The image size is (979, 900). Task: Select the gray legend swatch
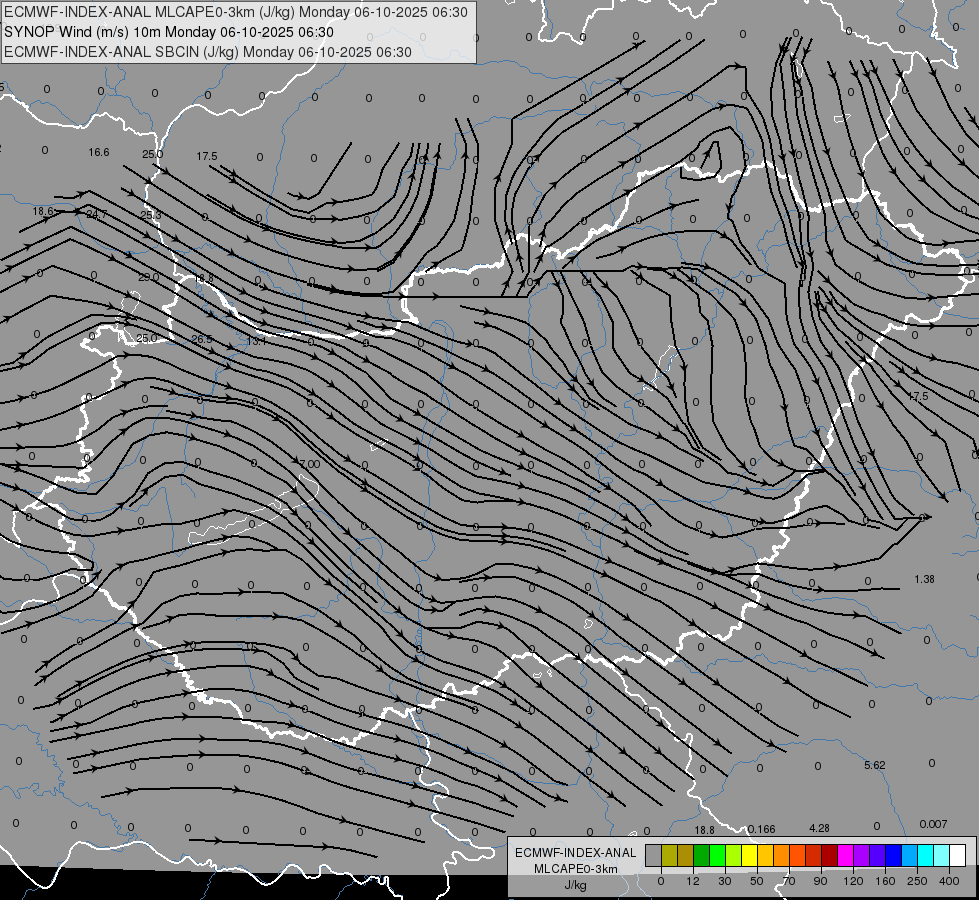pos(653,855)
